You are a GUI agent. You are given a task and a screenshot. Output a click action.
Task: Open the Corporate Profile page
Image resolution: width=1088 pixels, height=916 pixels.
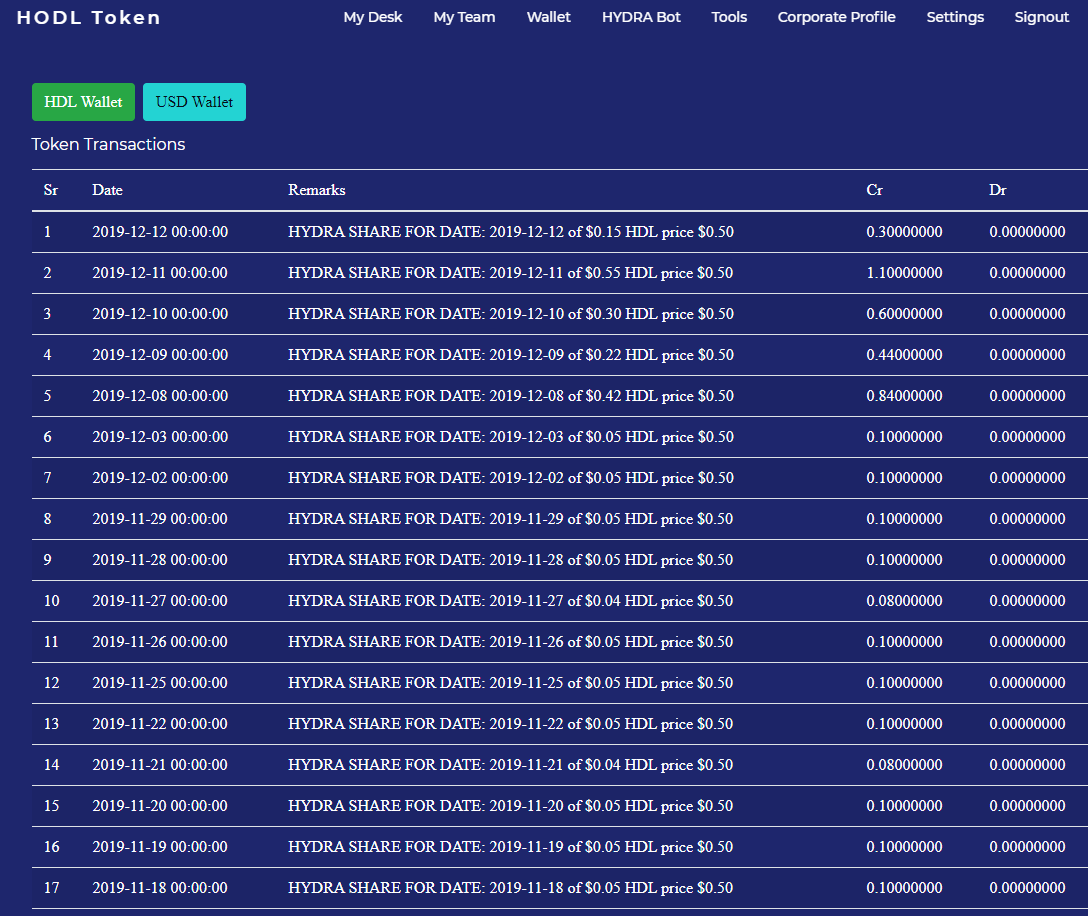836,17
